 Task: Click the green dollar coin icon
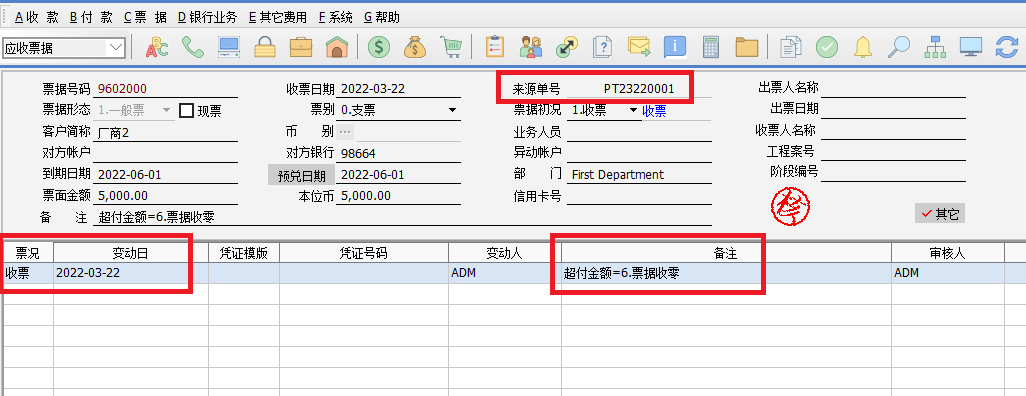(x=379, y=47)
